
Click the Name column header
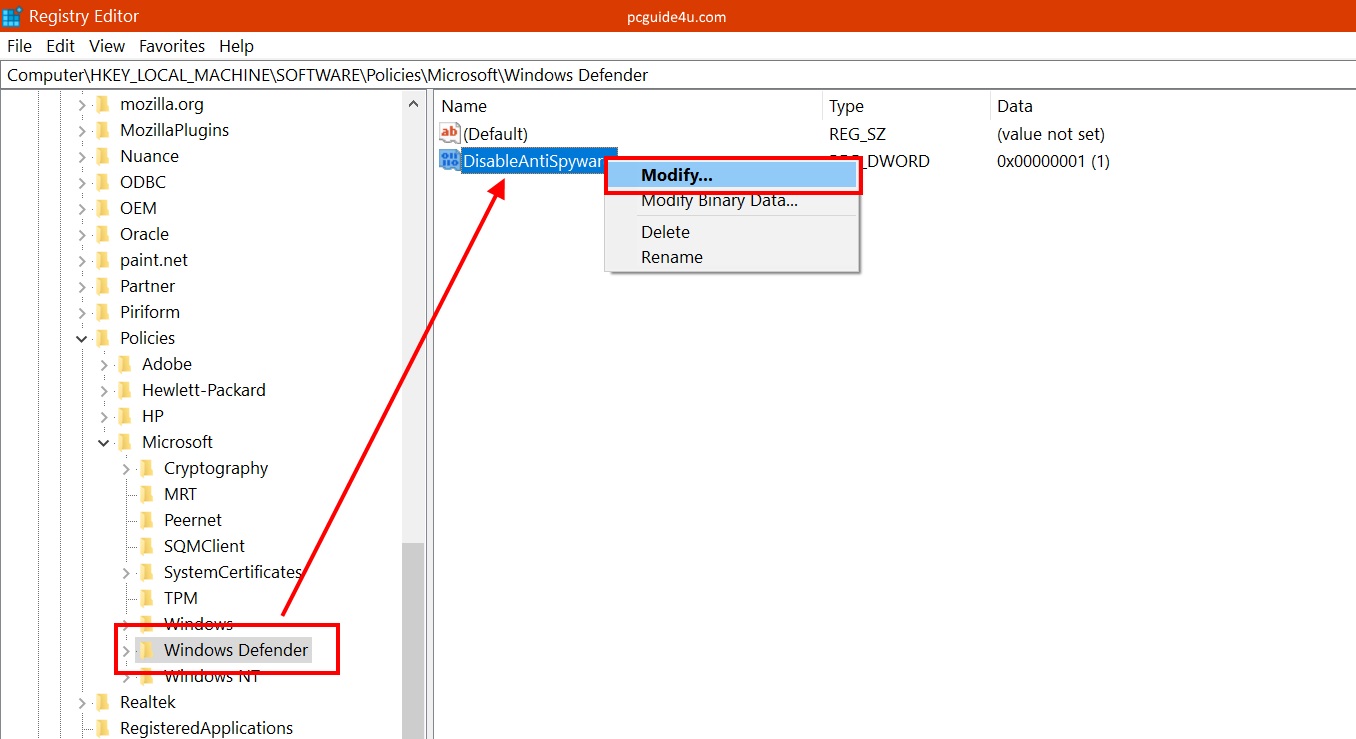tap(464, 106)
